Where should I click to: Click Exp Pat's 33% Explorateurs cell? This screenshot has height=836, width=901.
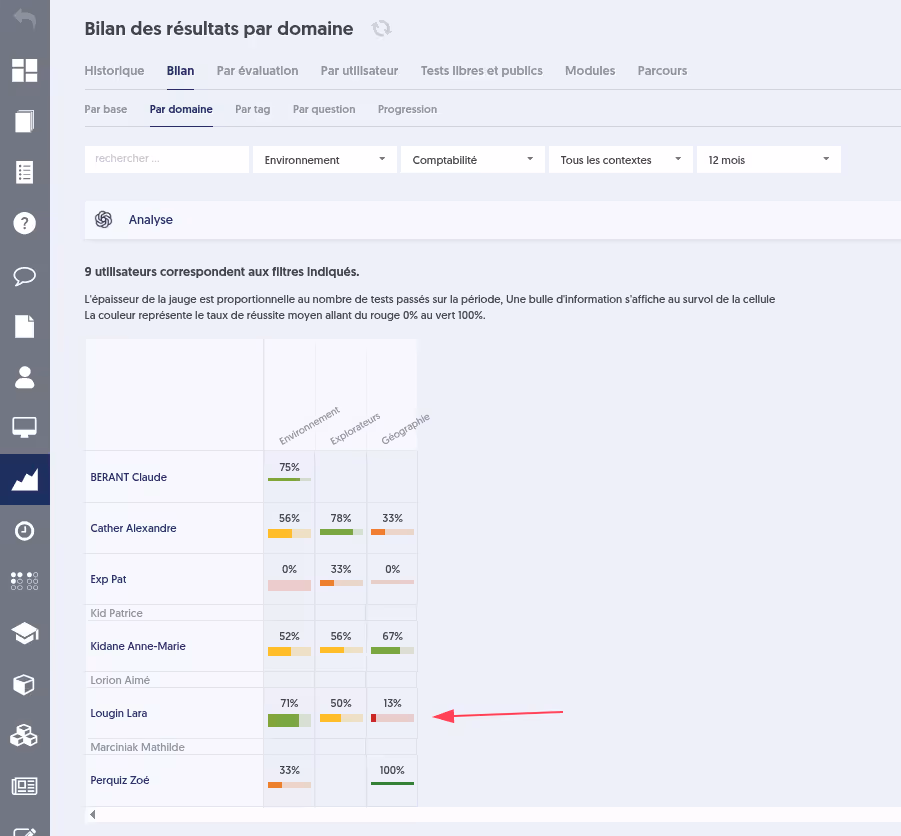[x=341, y=579]
